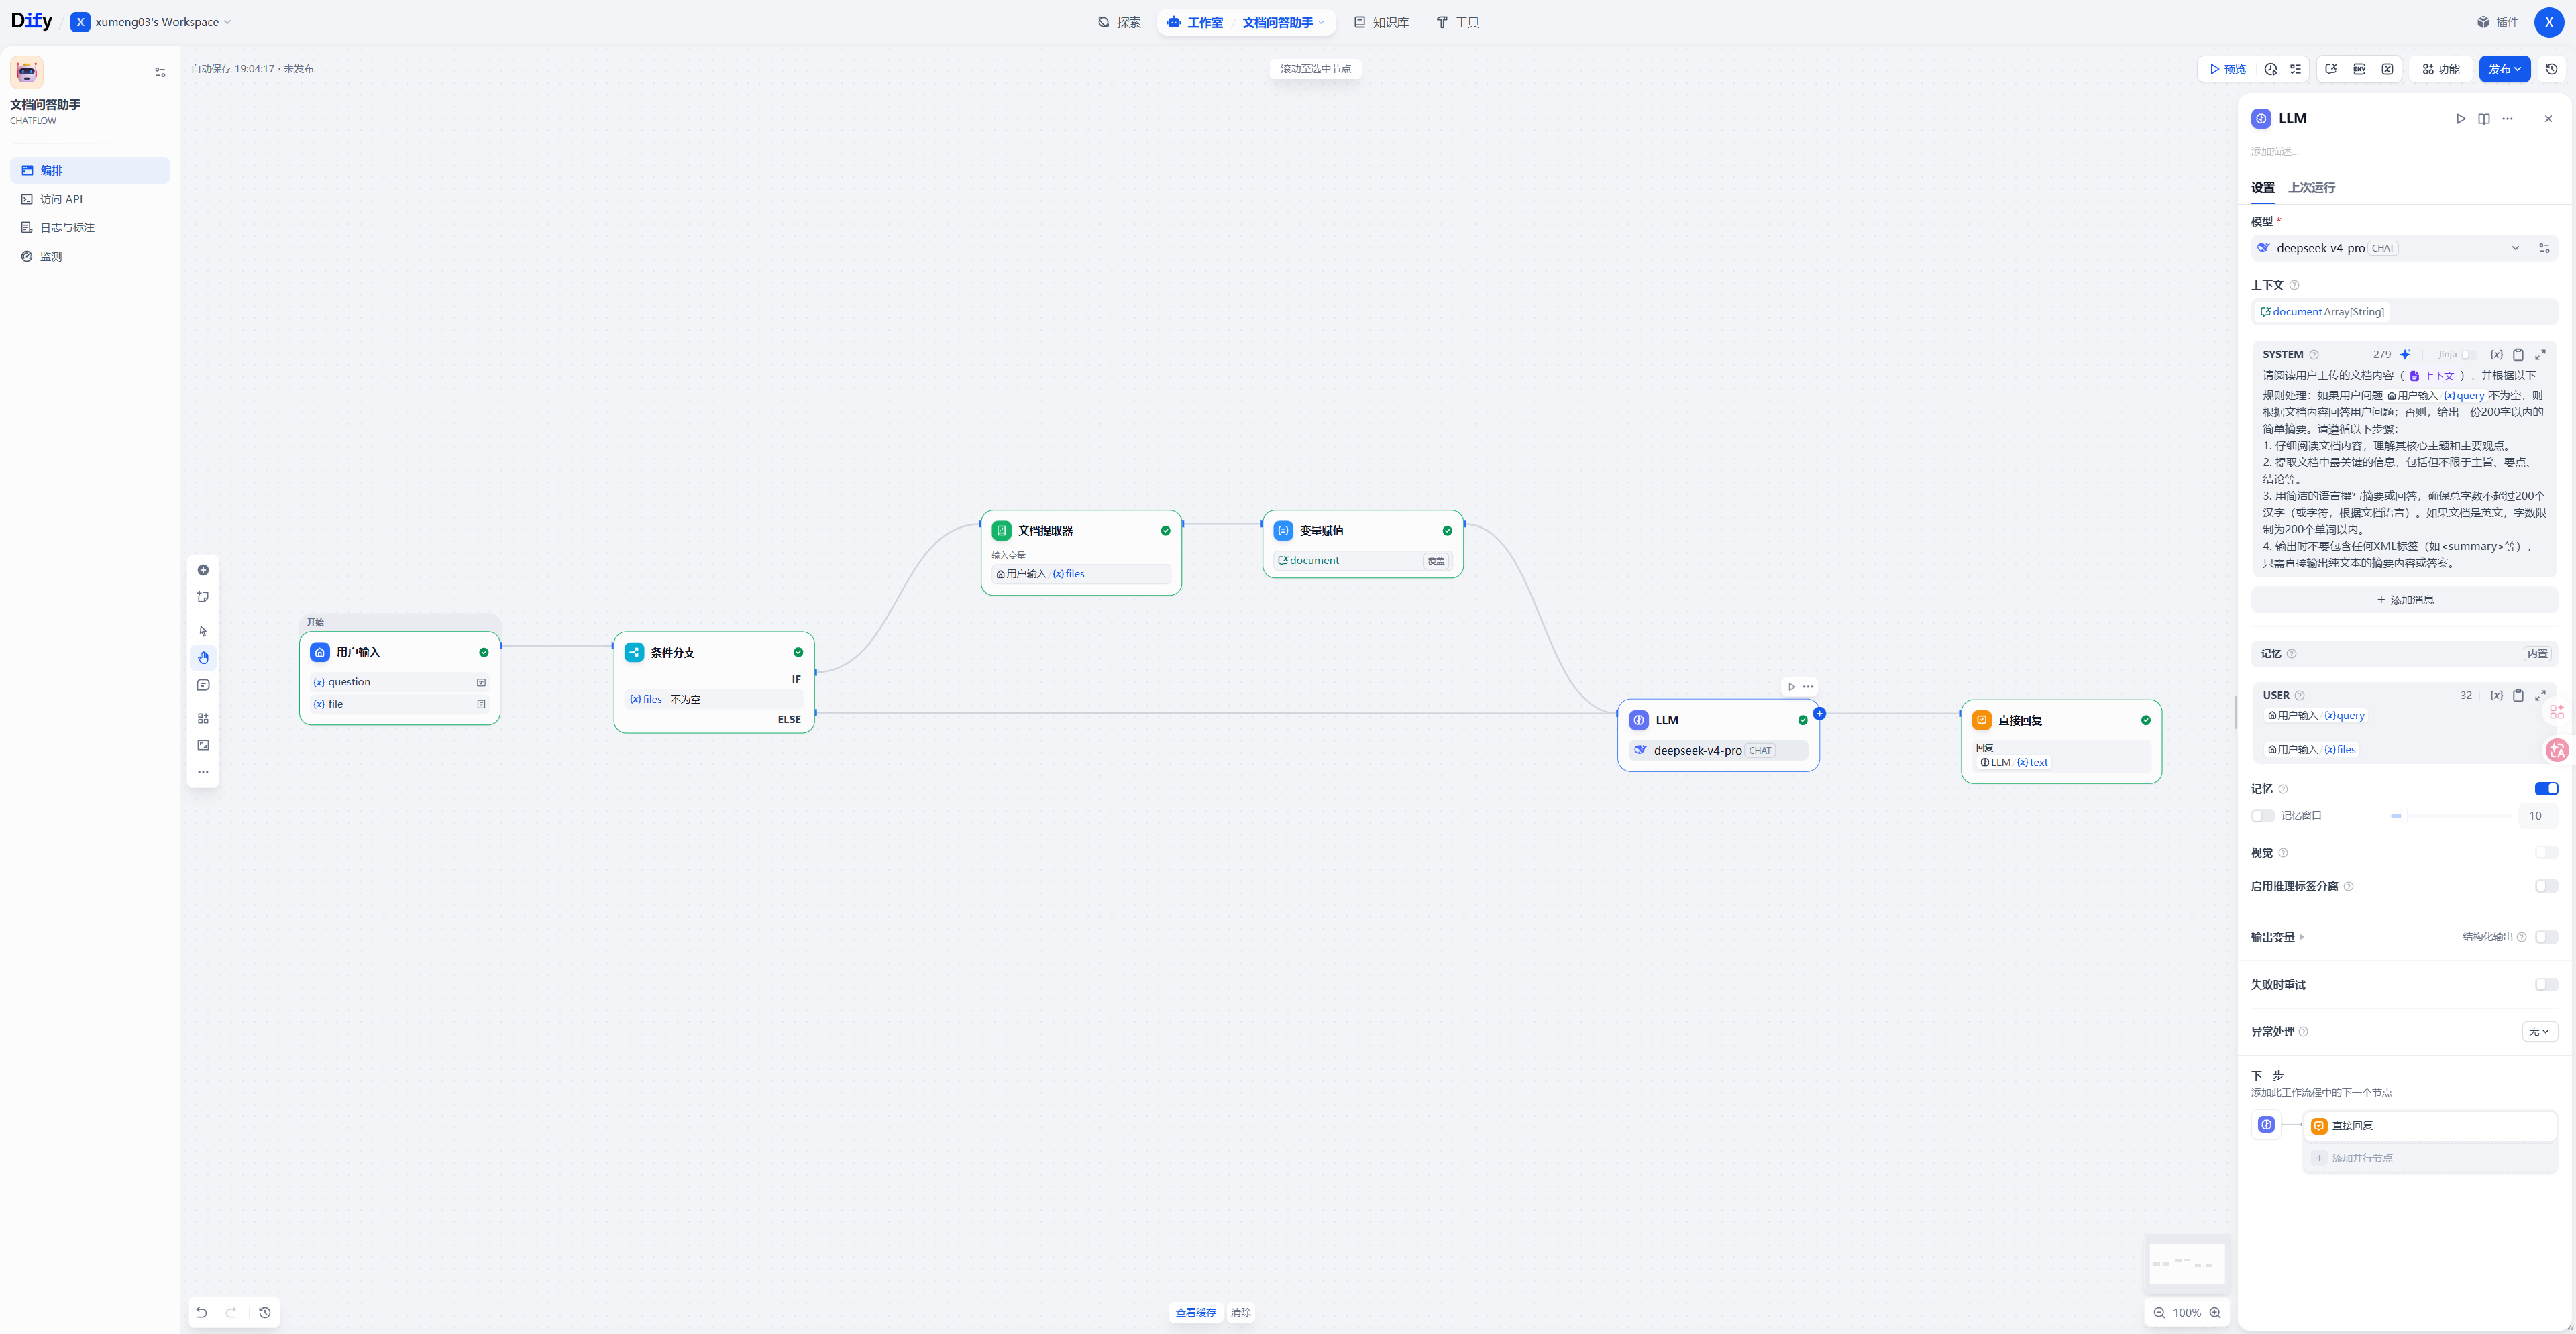
Task: Click 添加并行节点 under next step
Action: click(2430, 1158)
